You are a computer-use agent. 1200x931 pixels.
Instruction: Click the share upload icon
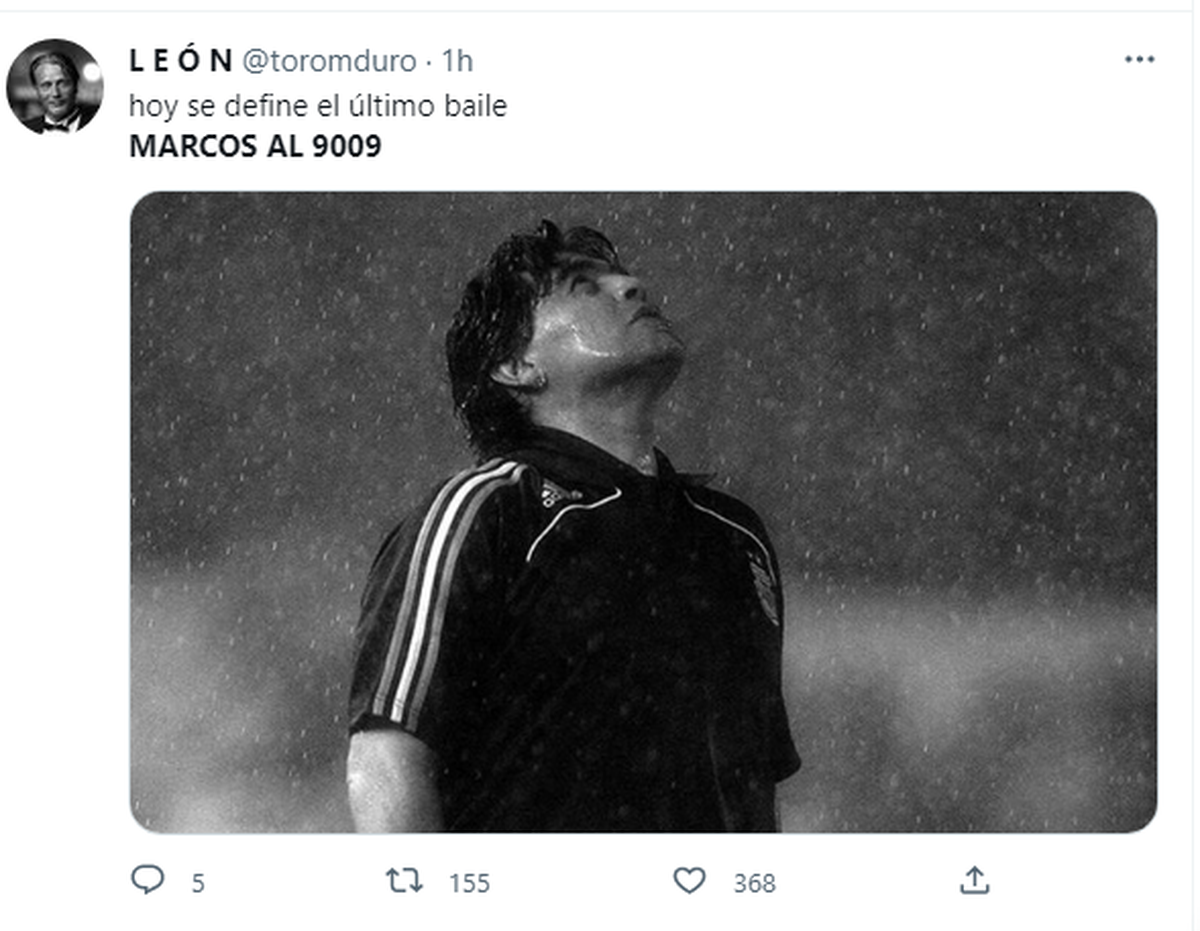coord(973,881)
